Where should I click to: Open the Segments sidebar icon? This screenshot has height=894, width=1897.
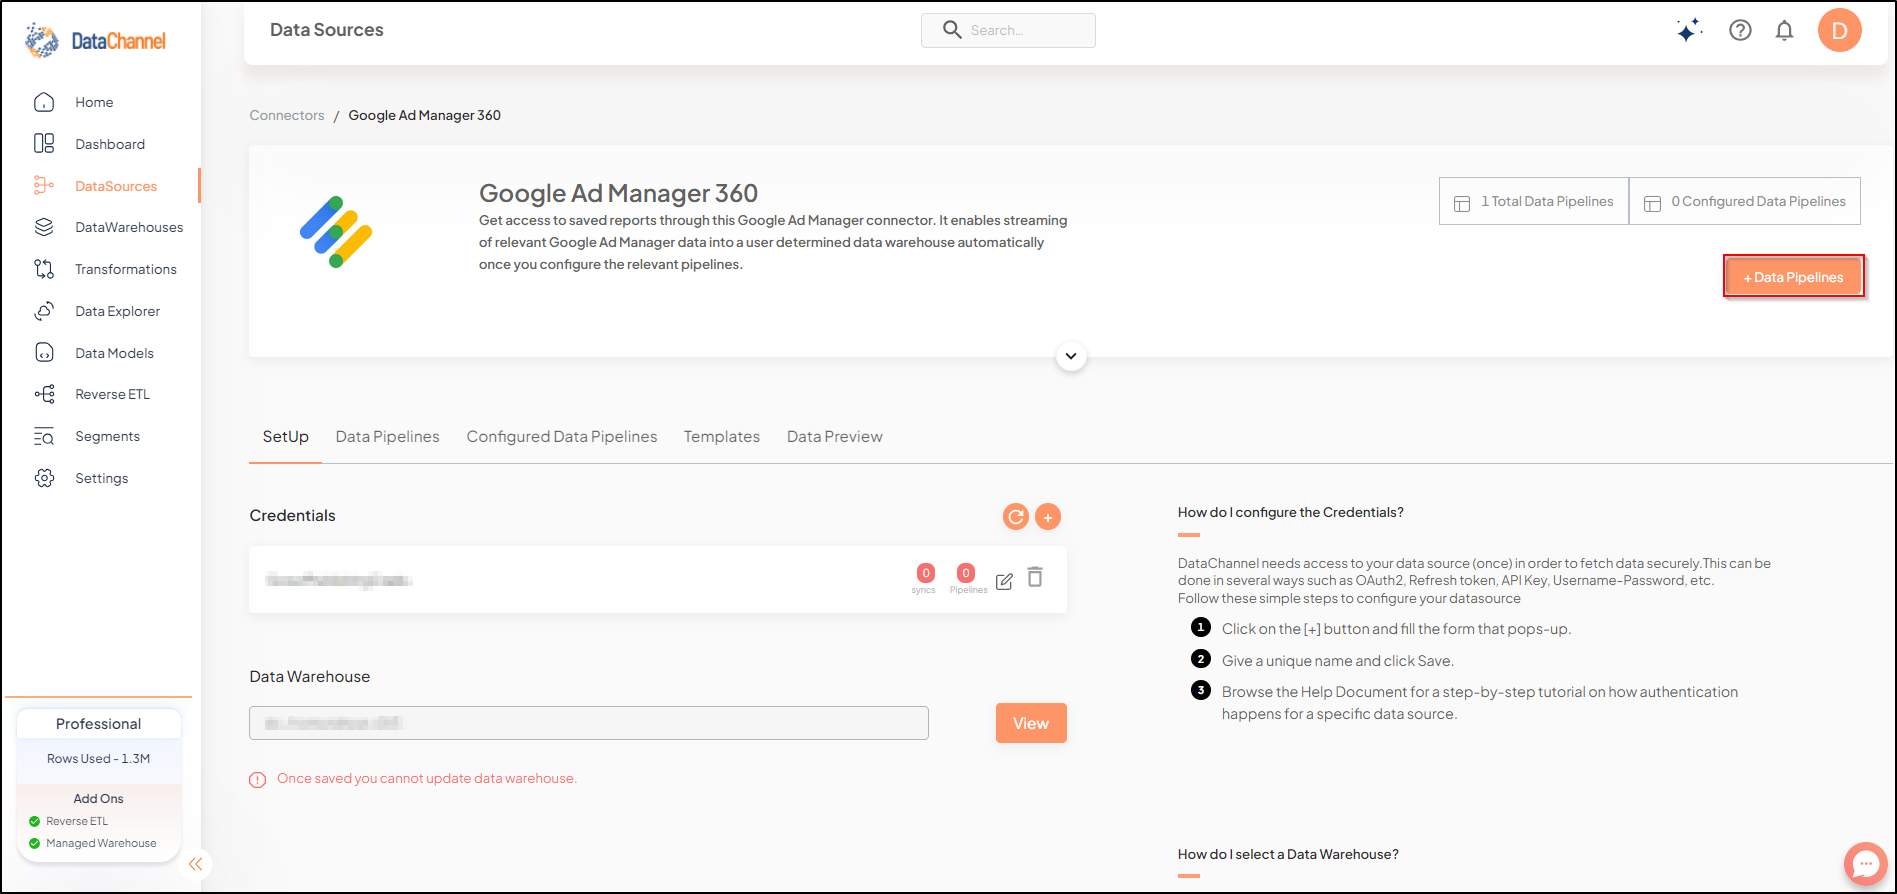click(x=44, y=436)
